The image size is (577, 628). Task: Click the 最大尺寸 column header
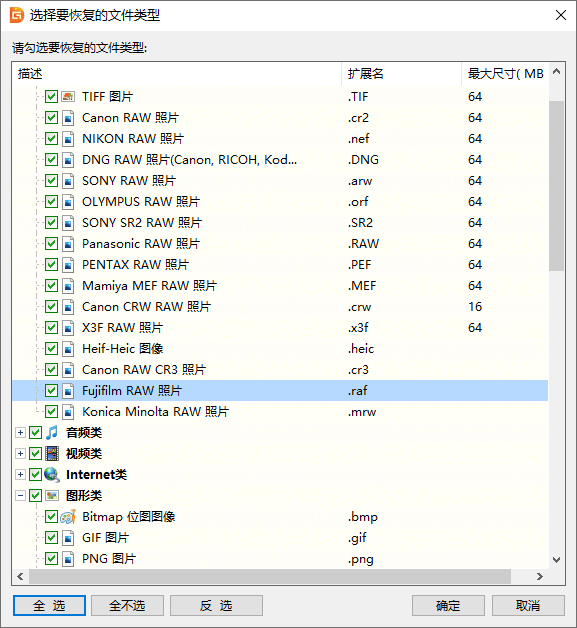[x=505, y=74]
